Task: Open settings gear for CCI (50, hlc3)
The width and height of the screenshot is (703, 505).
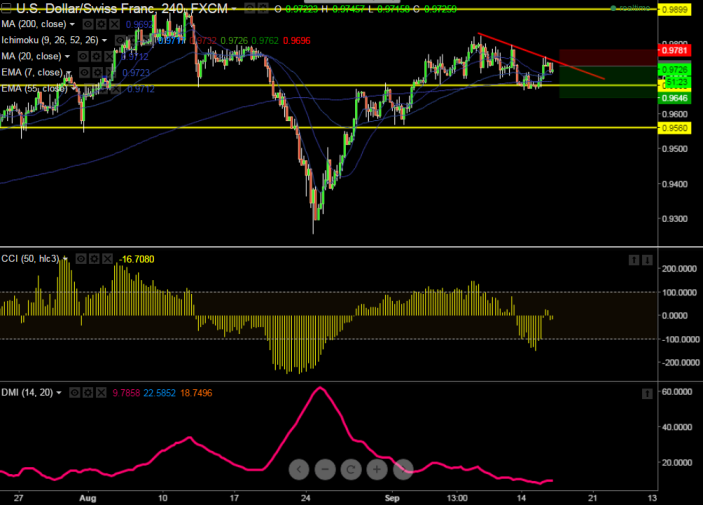Action: tap(94, 259)
